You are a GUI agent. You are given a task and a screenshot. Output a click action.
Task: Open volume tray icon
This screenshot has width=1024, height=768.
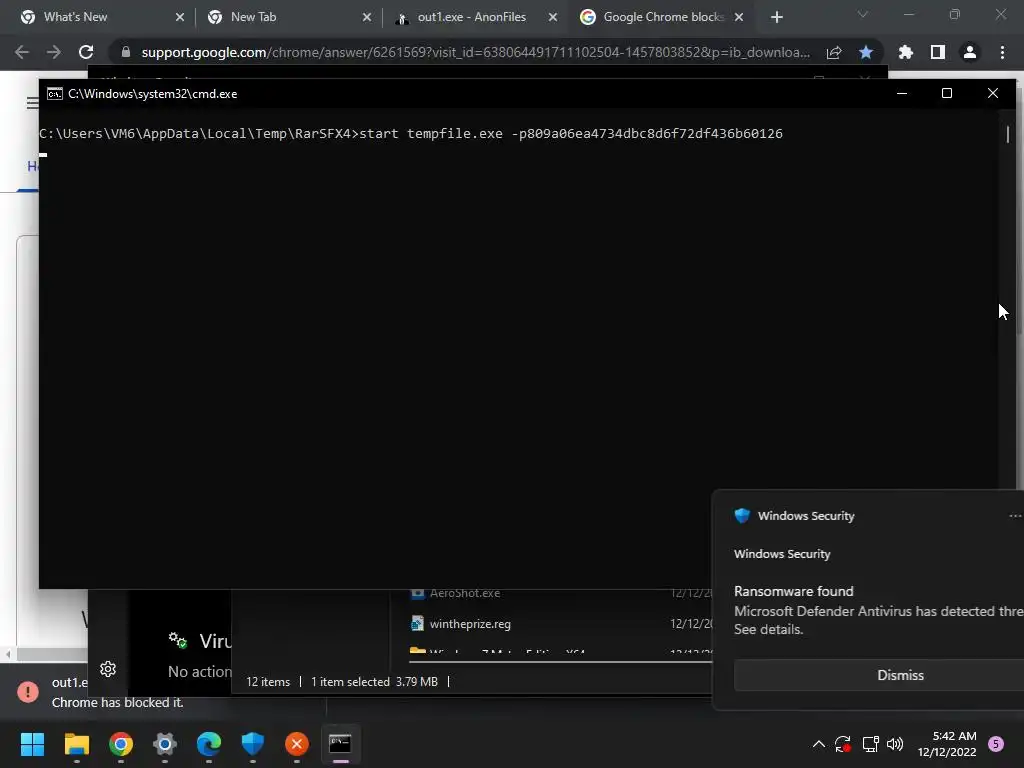click(895, 744)
